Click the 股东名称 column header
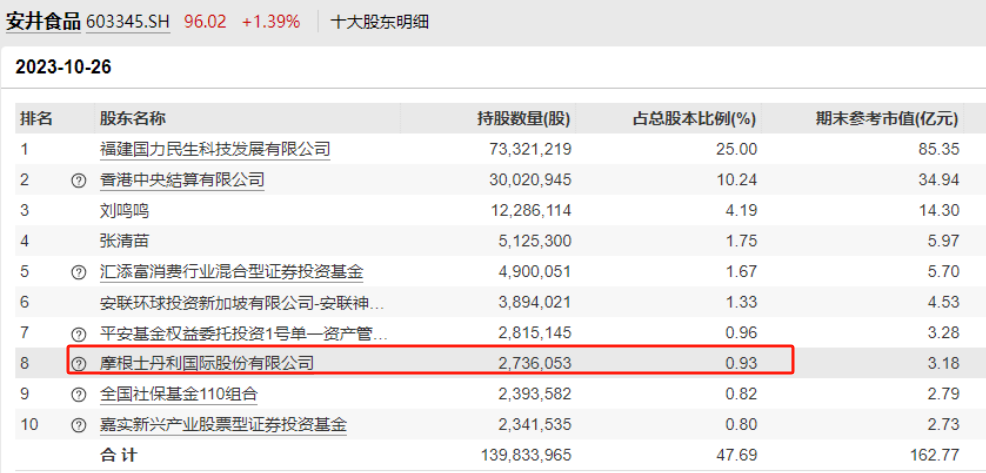Viewport: 986px width, 473px height. tap(133, 118)
